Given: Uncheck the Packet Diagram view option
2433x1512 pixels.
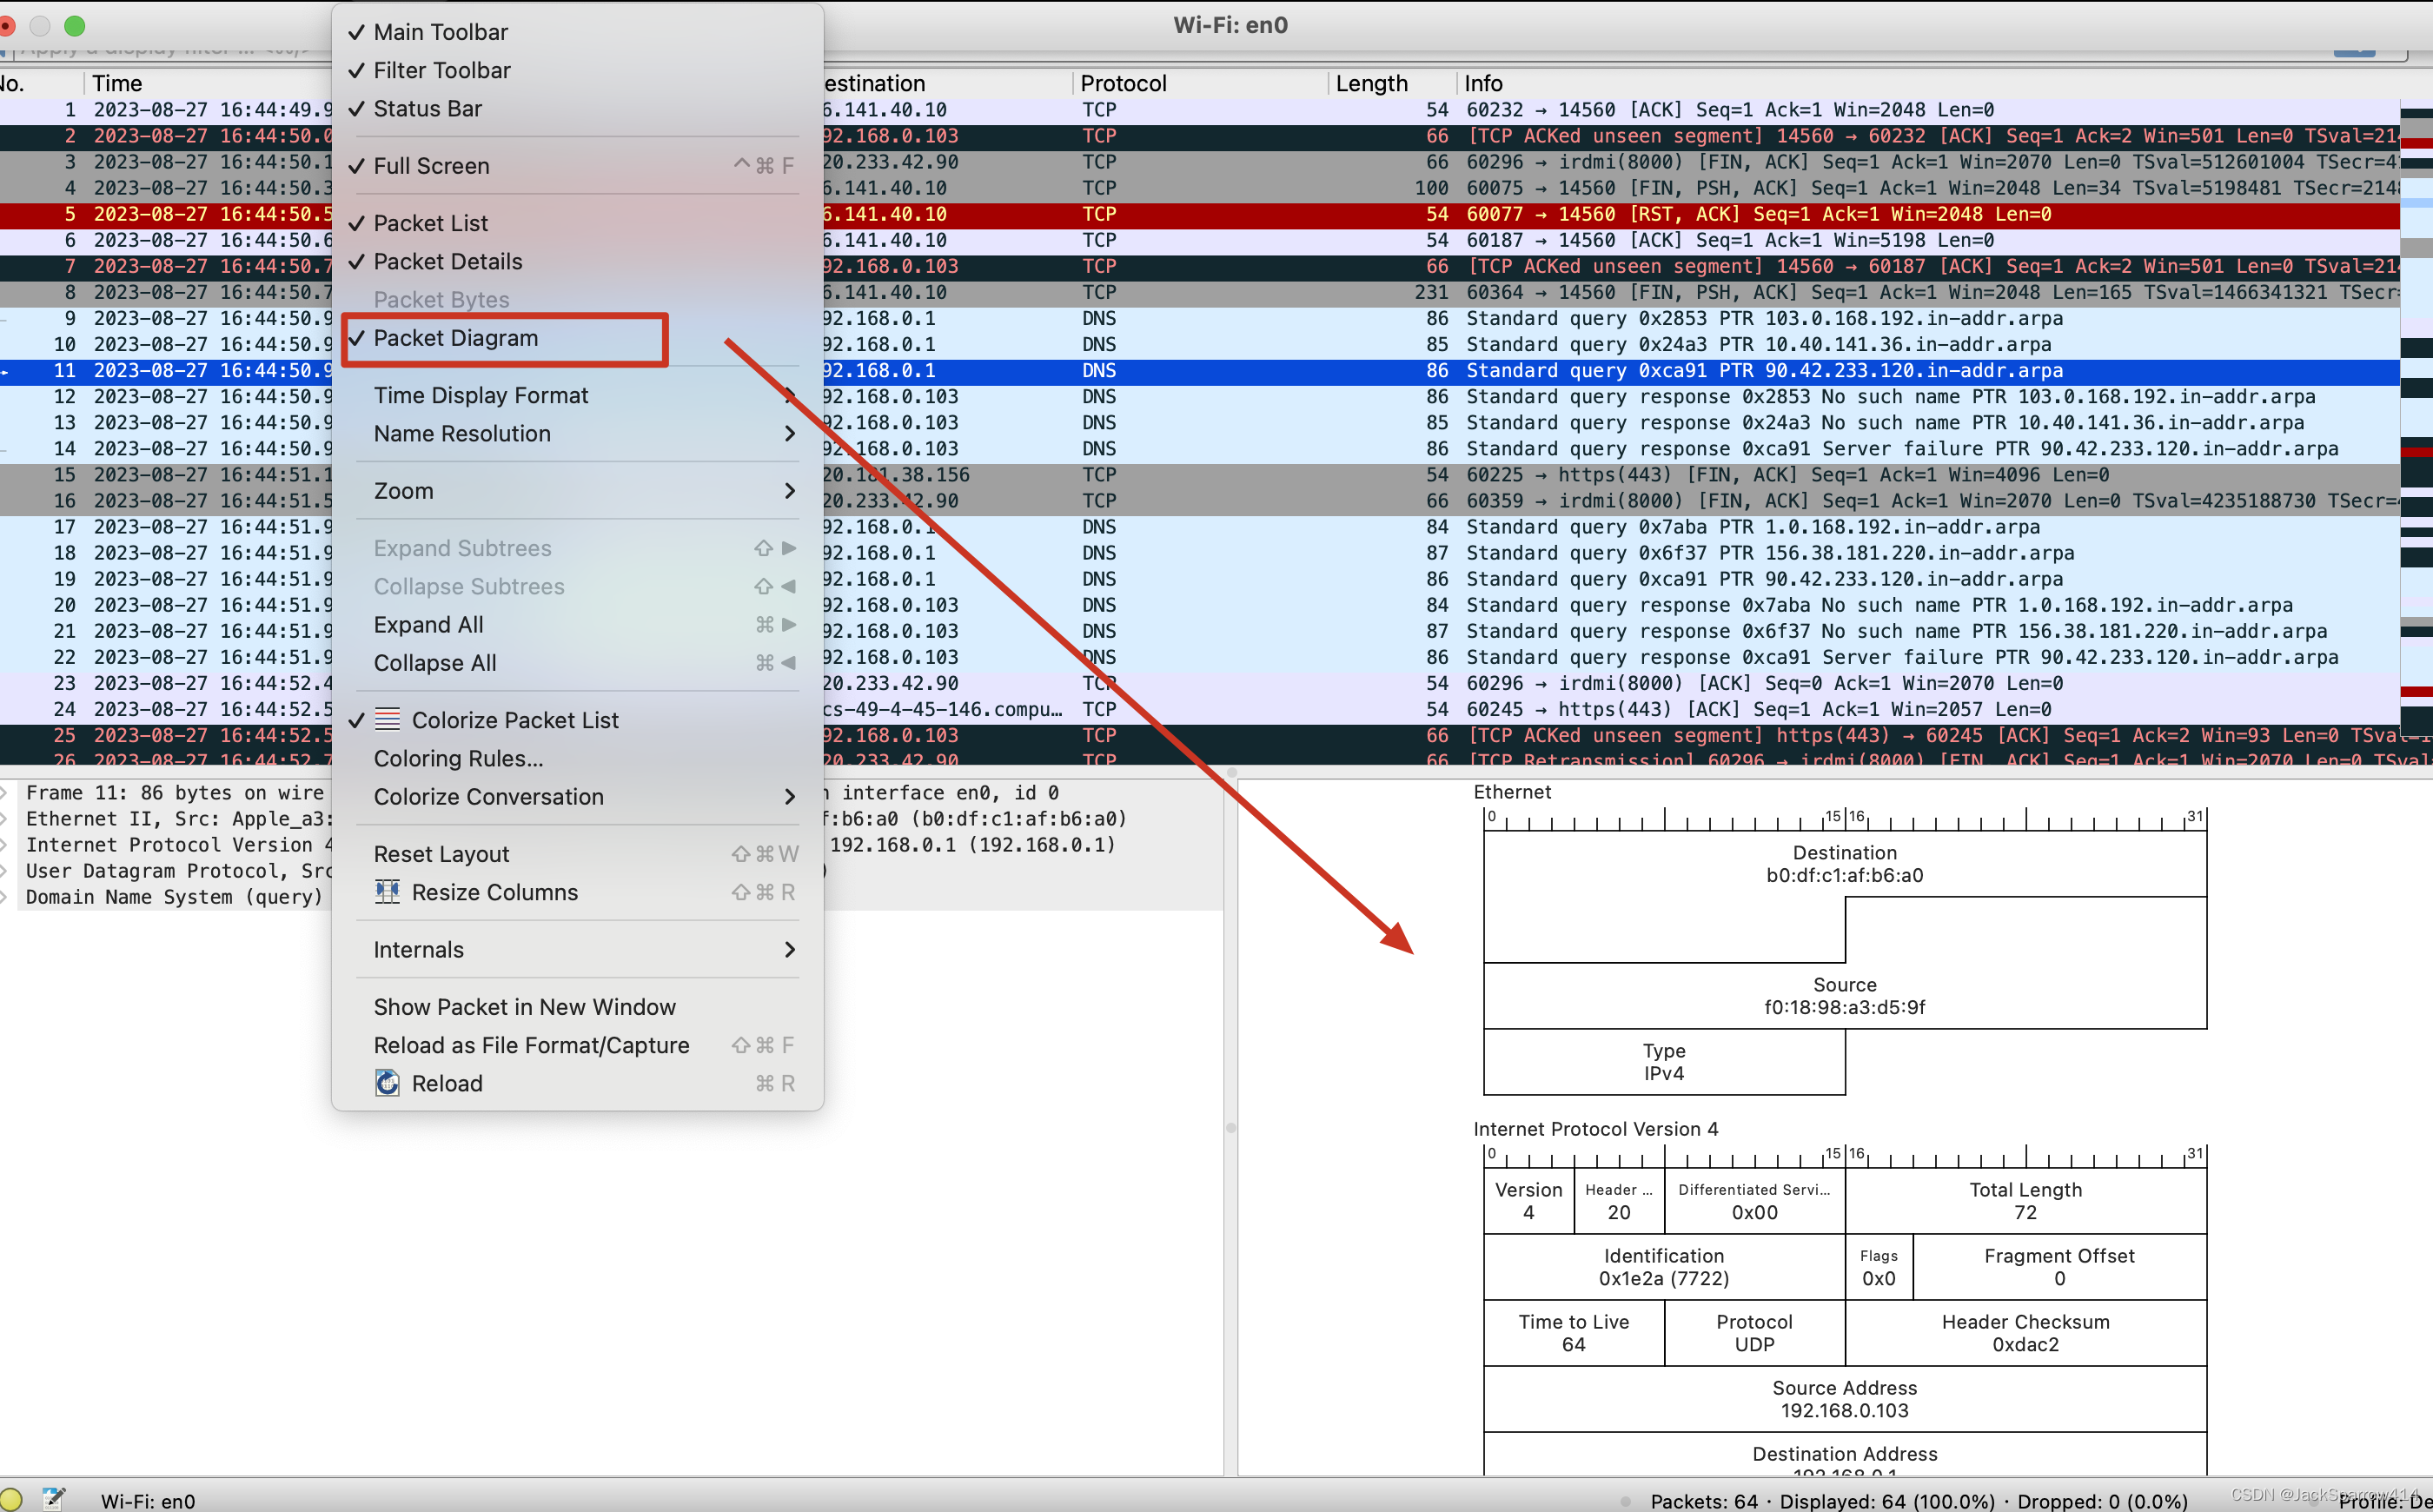Looking at the screenshot, I should point(455,338).
